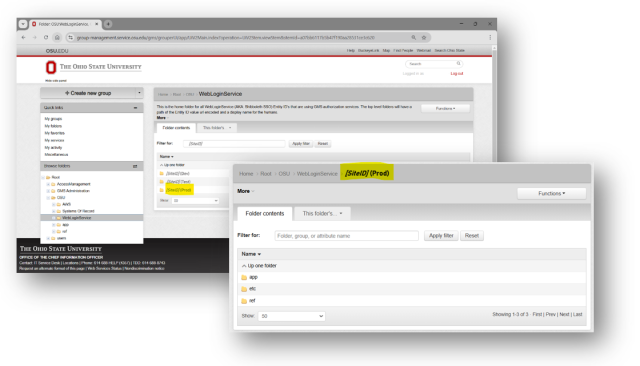This screenshot has height=366, width=640.
Task: Open This folder's dropdown tab in front panel
Action: (322, 213)
